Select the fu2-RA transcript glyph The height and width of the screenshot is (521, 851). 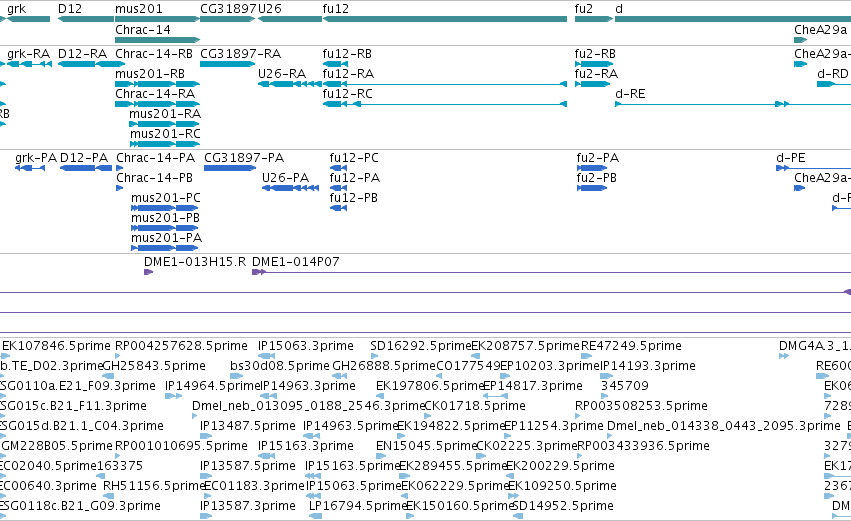coord(593,84)
